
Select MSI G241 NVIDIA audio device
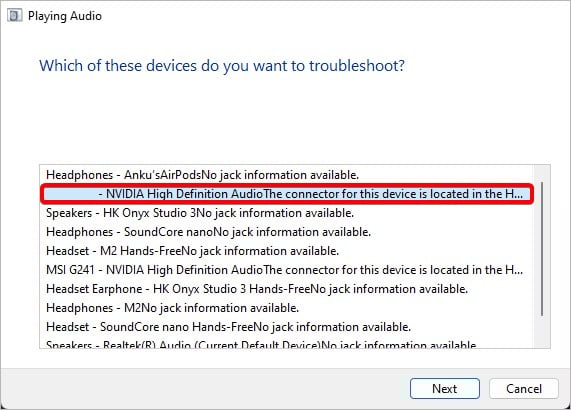click(284, 270)
